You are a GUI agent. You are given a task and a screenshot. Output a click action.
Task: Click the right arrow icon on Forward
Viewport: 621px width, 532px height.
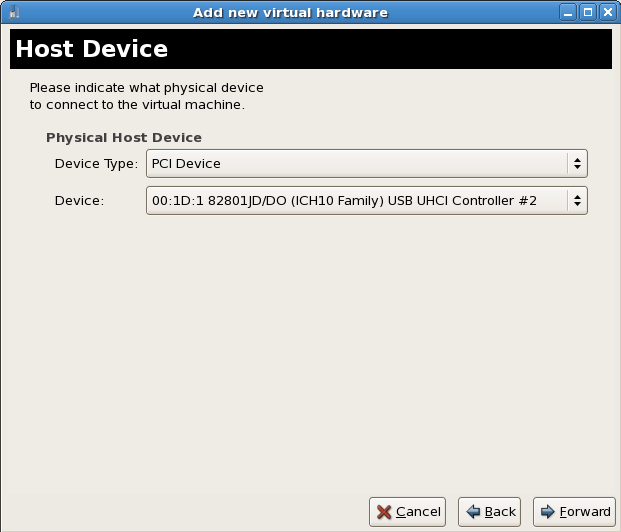(547, 512)
